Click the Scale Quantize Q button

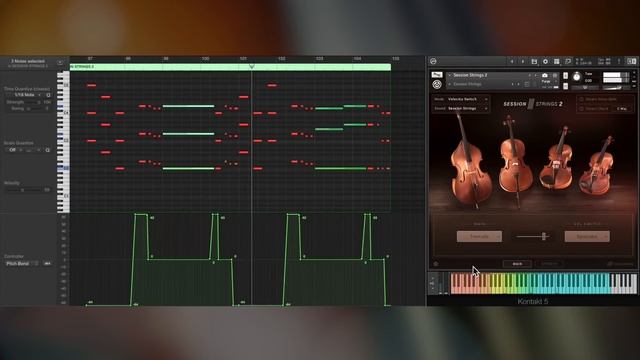point(48,150)
